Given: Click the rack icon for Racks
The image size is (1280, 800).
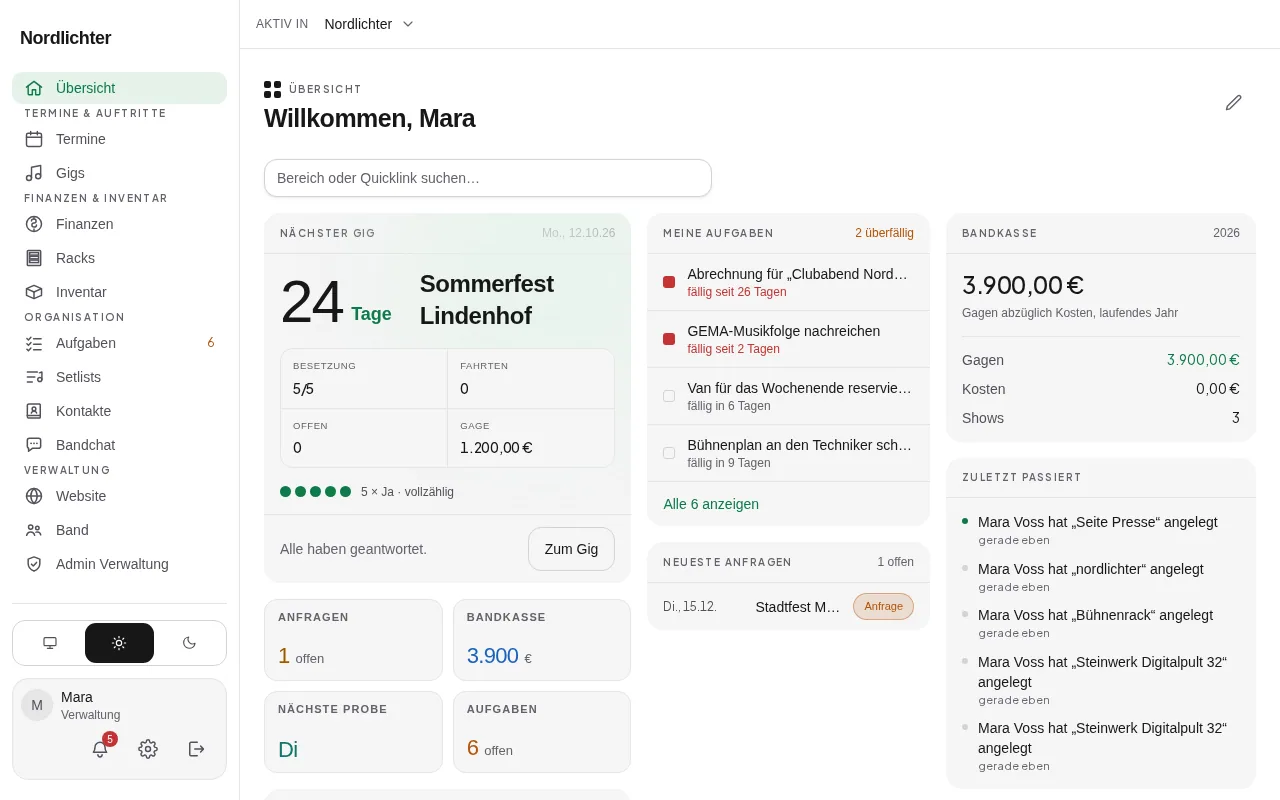Looking at the screenshot, I should point(34,258).
